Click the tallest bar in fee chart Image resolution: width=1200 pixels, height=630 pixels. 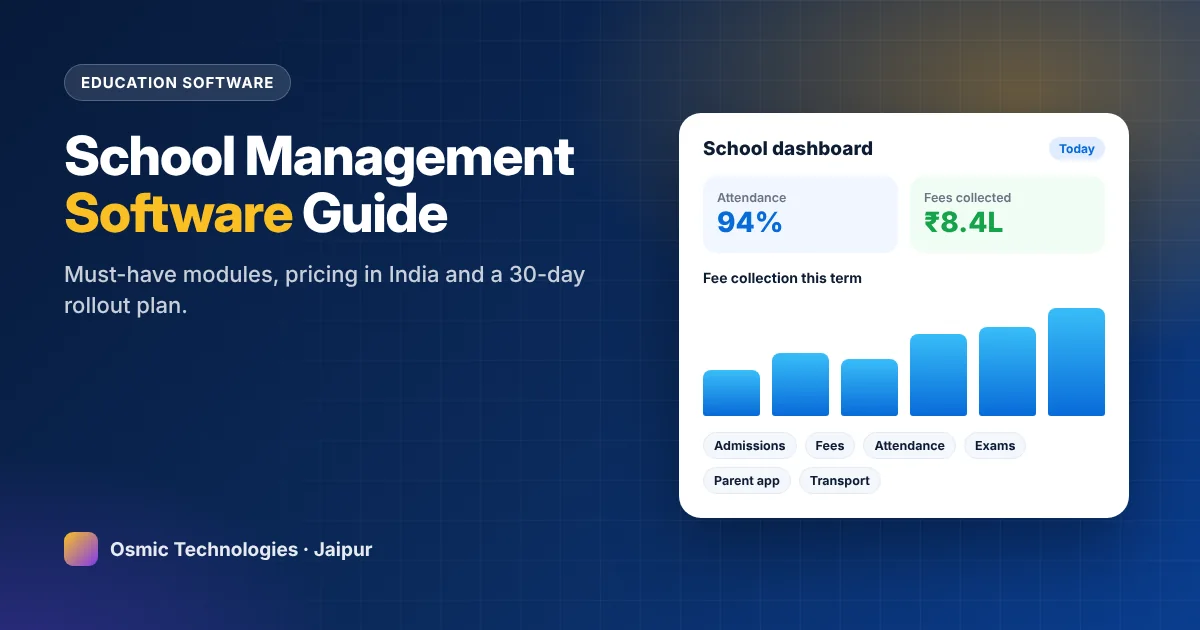coord(1076,362)
